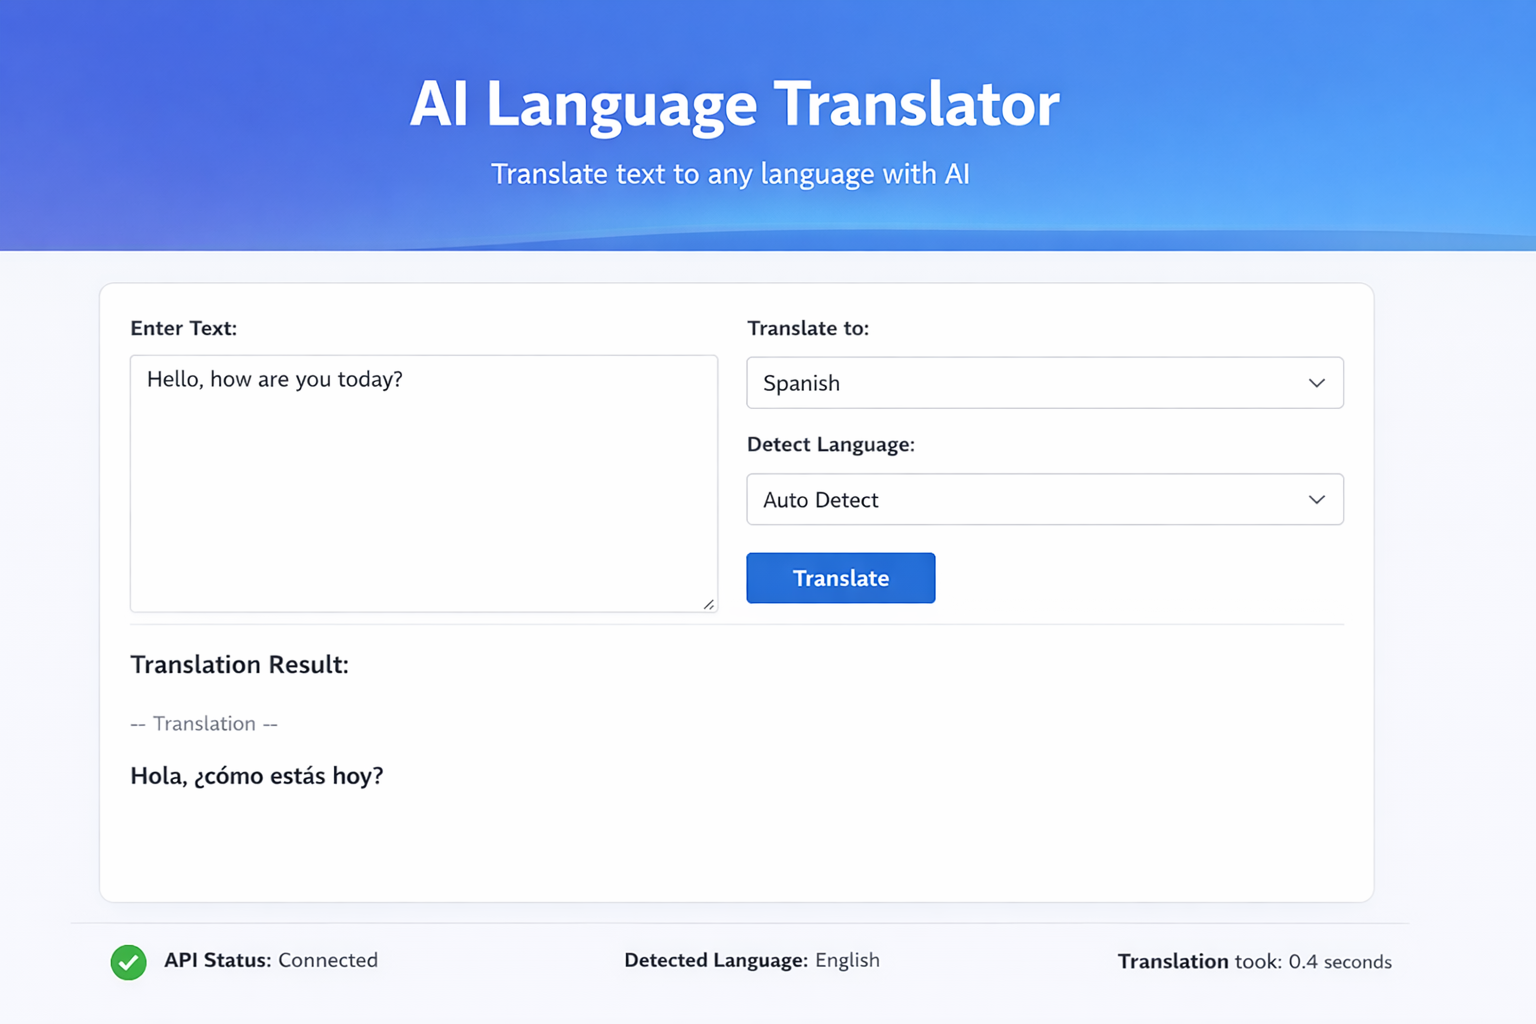Click the Translation took 0.4 seconds status
This screenshot has width=1536, height=1024.
click(1255, 961)
